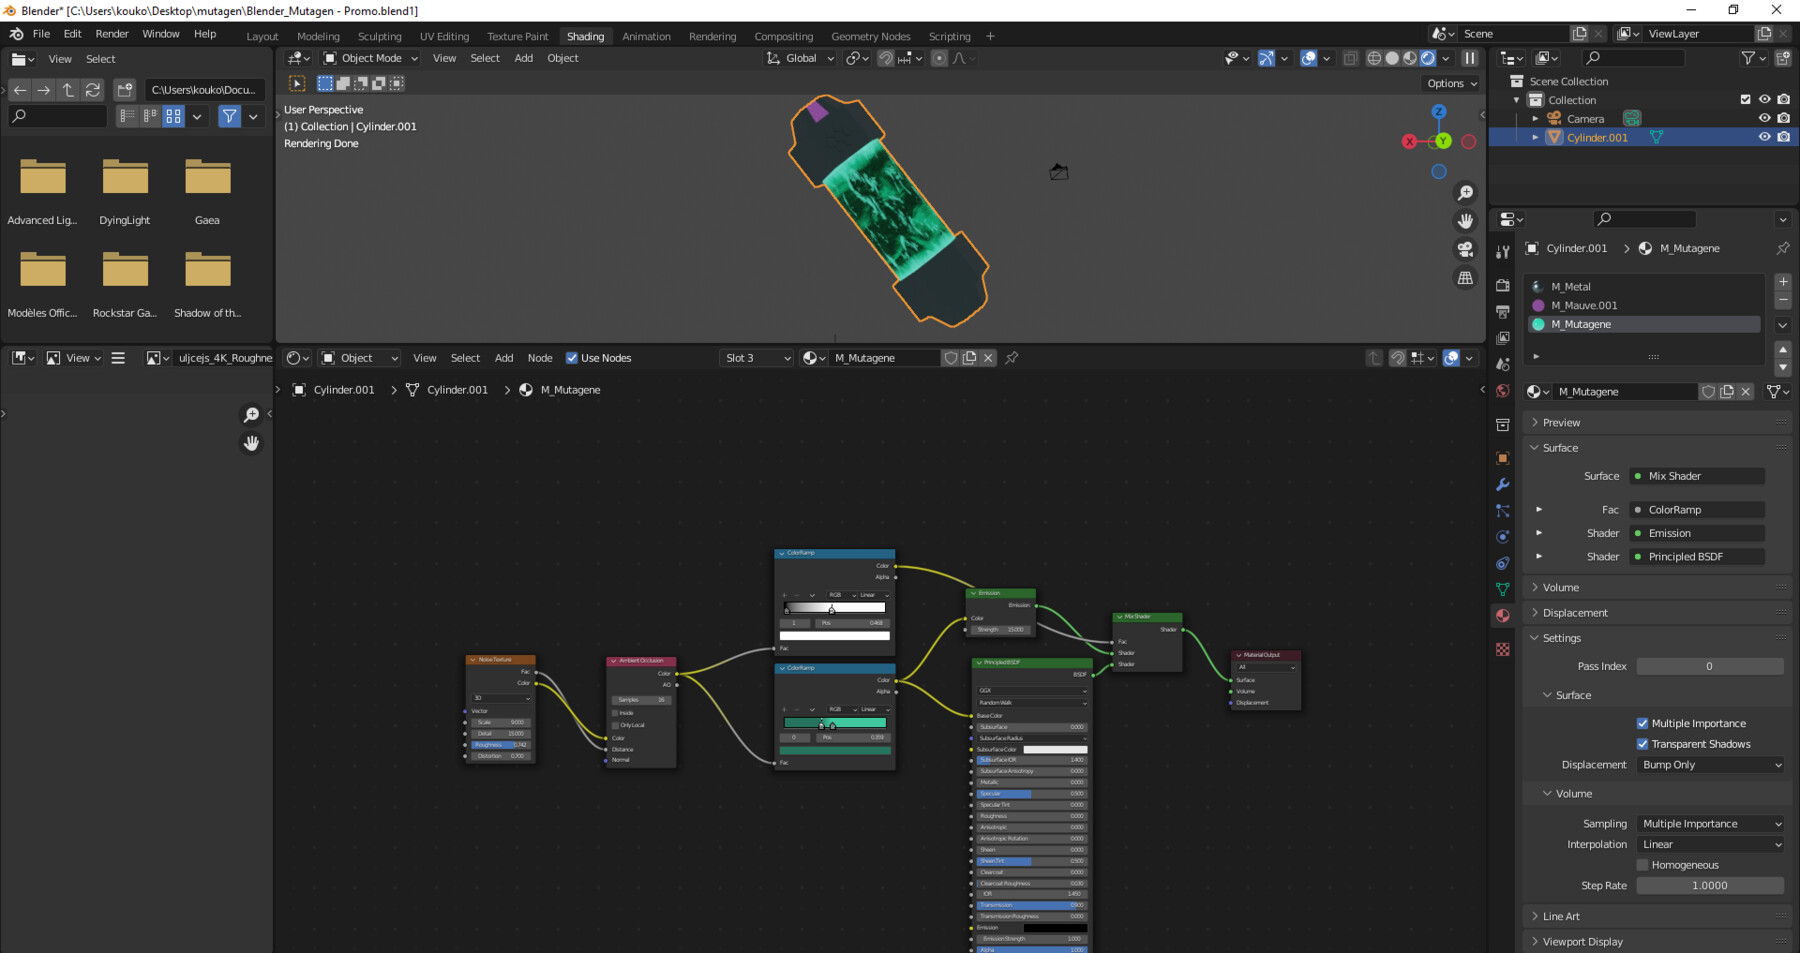1800x953 pixels.
Task: Open the Displacement Bump Only dropdown
Action: pos(1711,765)
